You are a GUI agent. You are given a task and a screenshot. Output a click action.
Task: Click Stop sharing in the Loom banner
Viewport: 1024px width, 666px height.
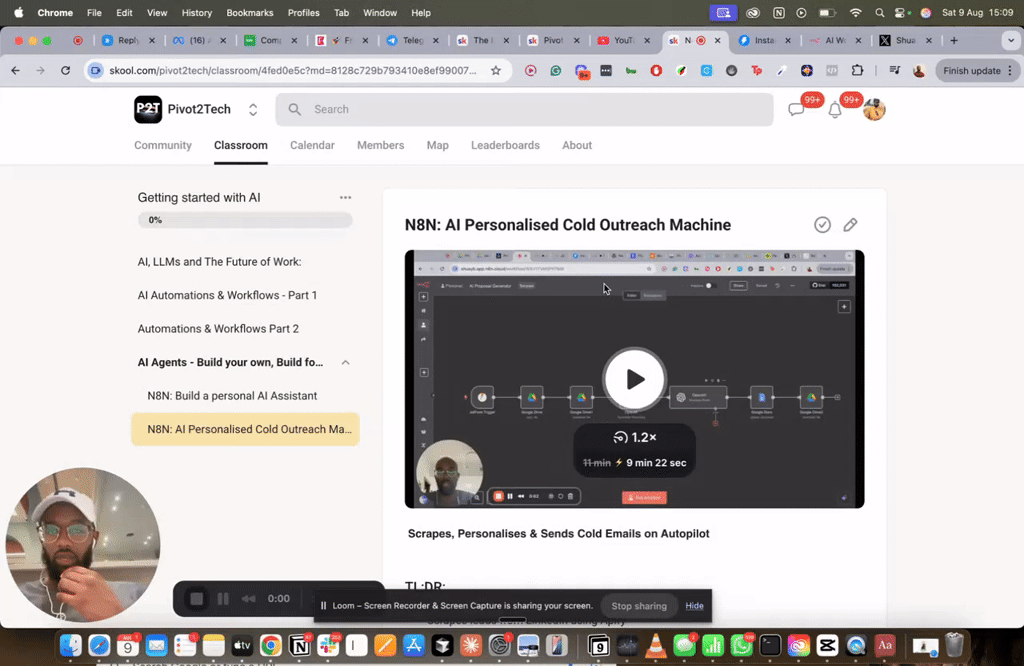click(x=639, y=606)
